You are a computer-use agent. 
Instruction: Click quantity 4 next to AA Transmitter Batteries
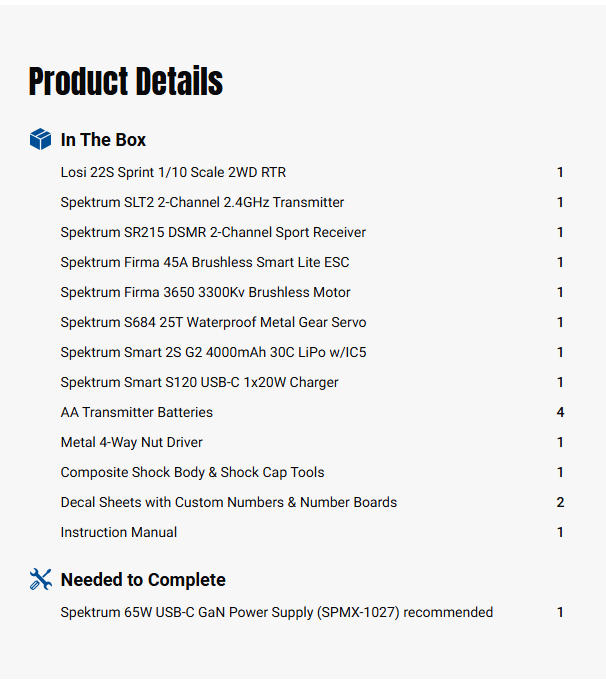[x=560, y=412]
